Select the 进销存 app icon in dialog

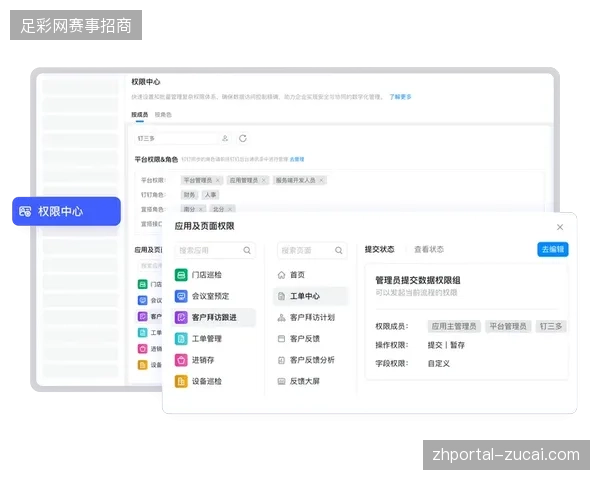tap(181, 360)
